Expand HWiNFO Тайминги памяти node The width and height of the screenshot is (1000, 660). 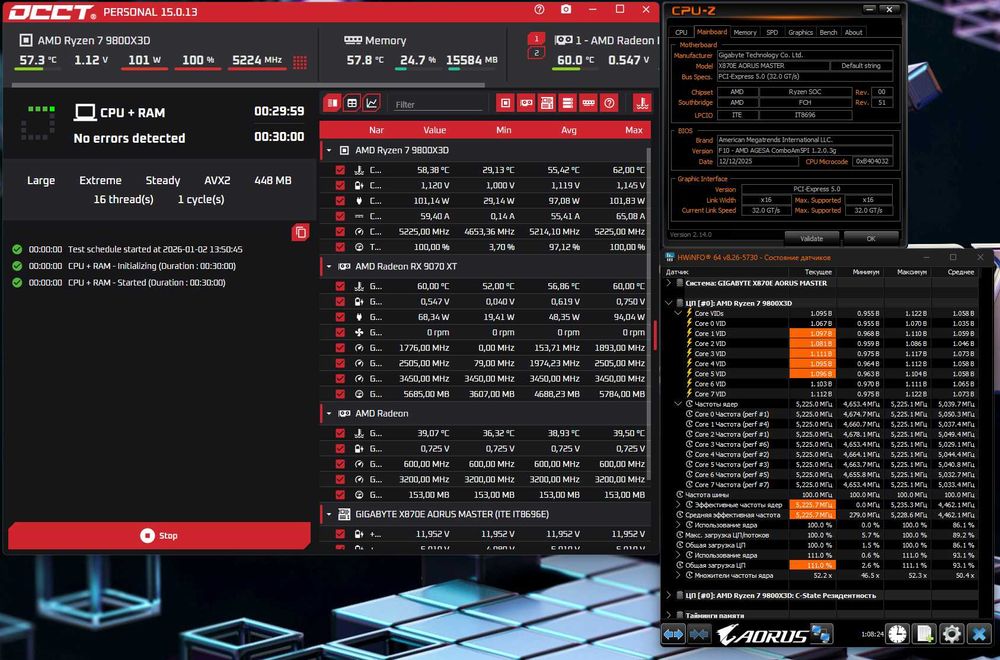coord(668,615)
